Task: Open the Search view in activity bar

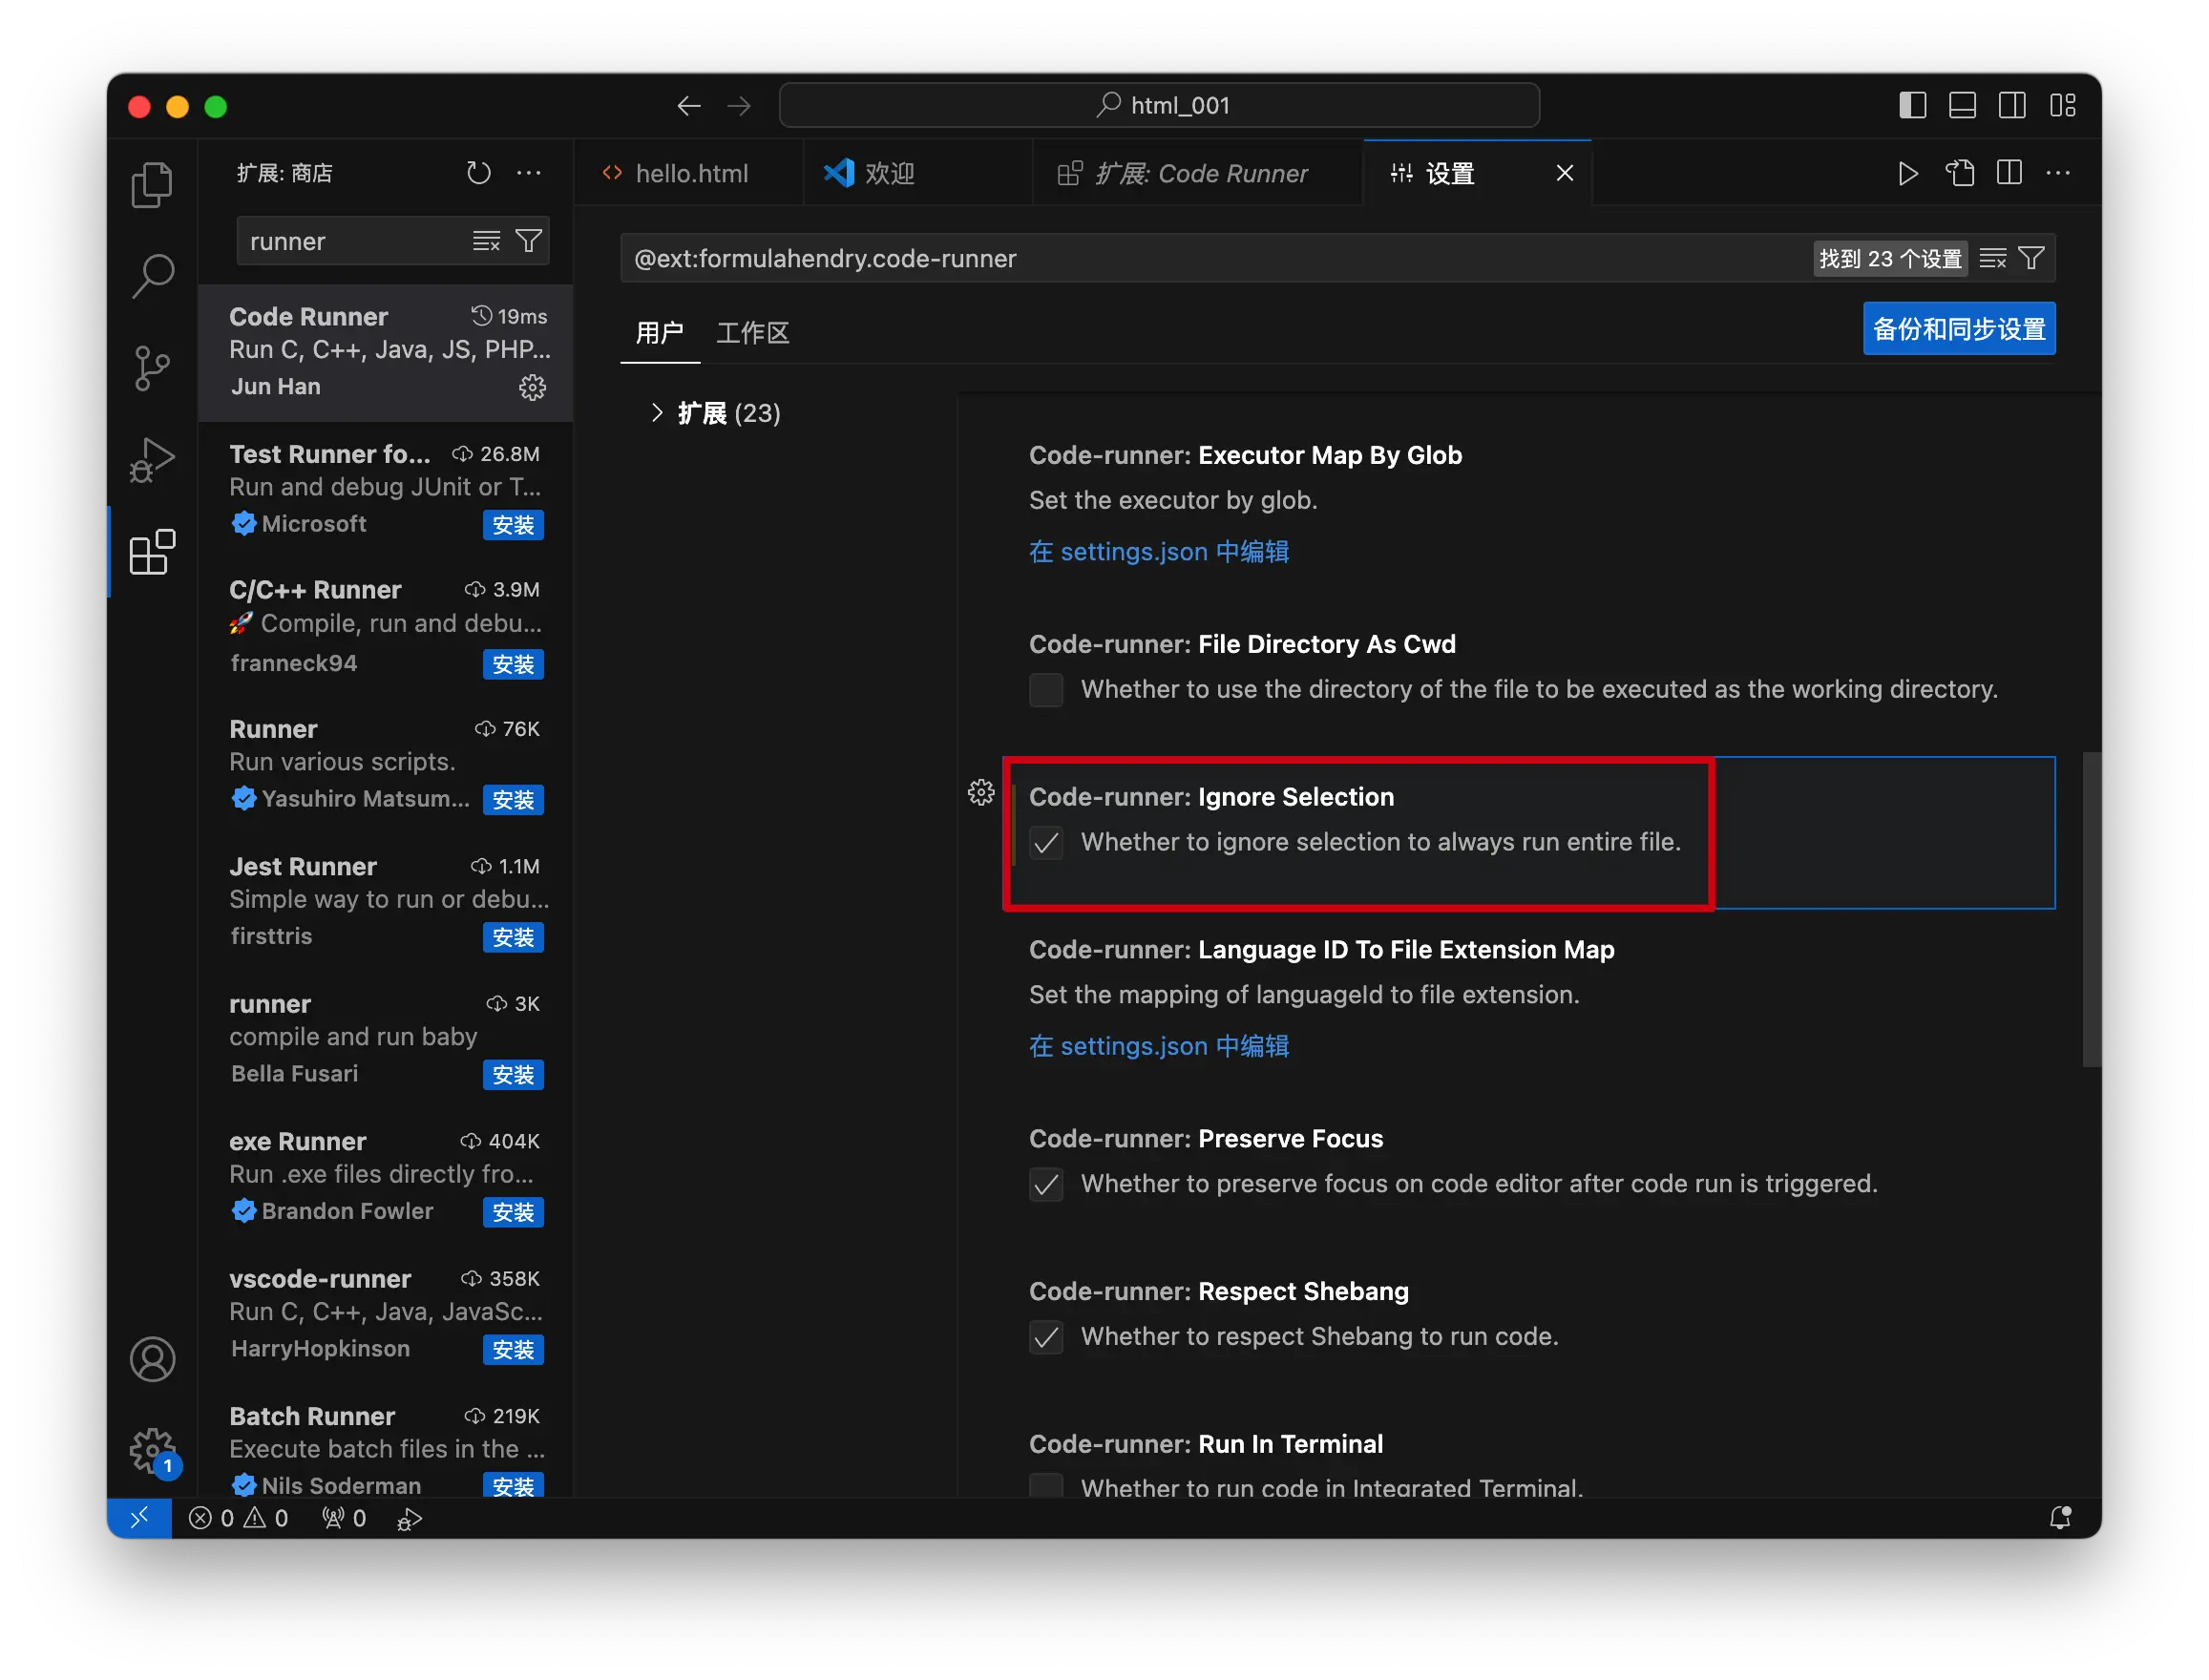Action: (x=152, y=276)
